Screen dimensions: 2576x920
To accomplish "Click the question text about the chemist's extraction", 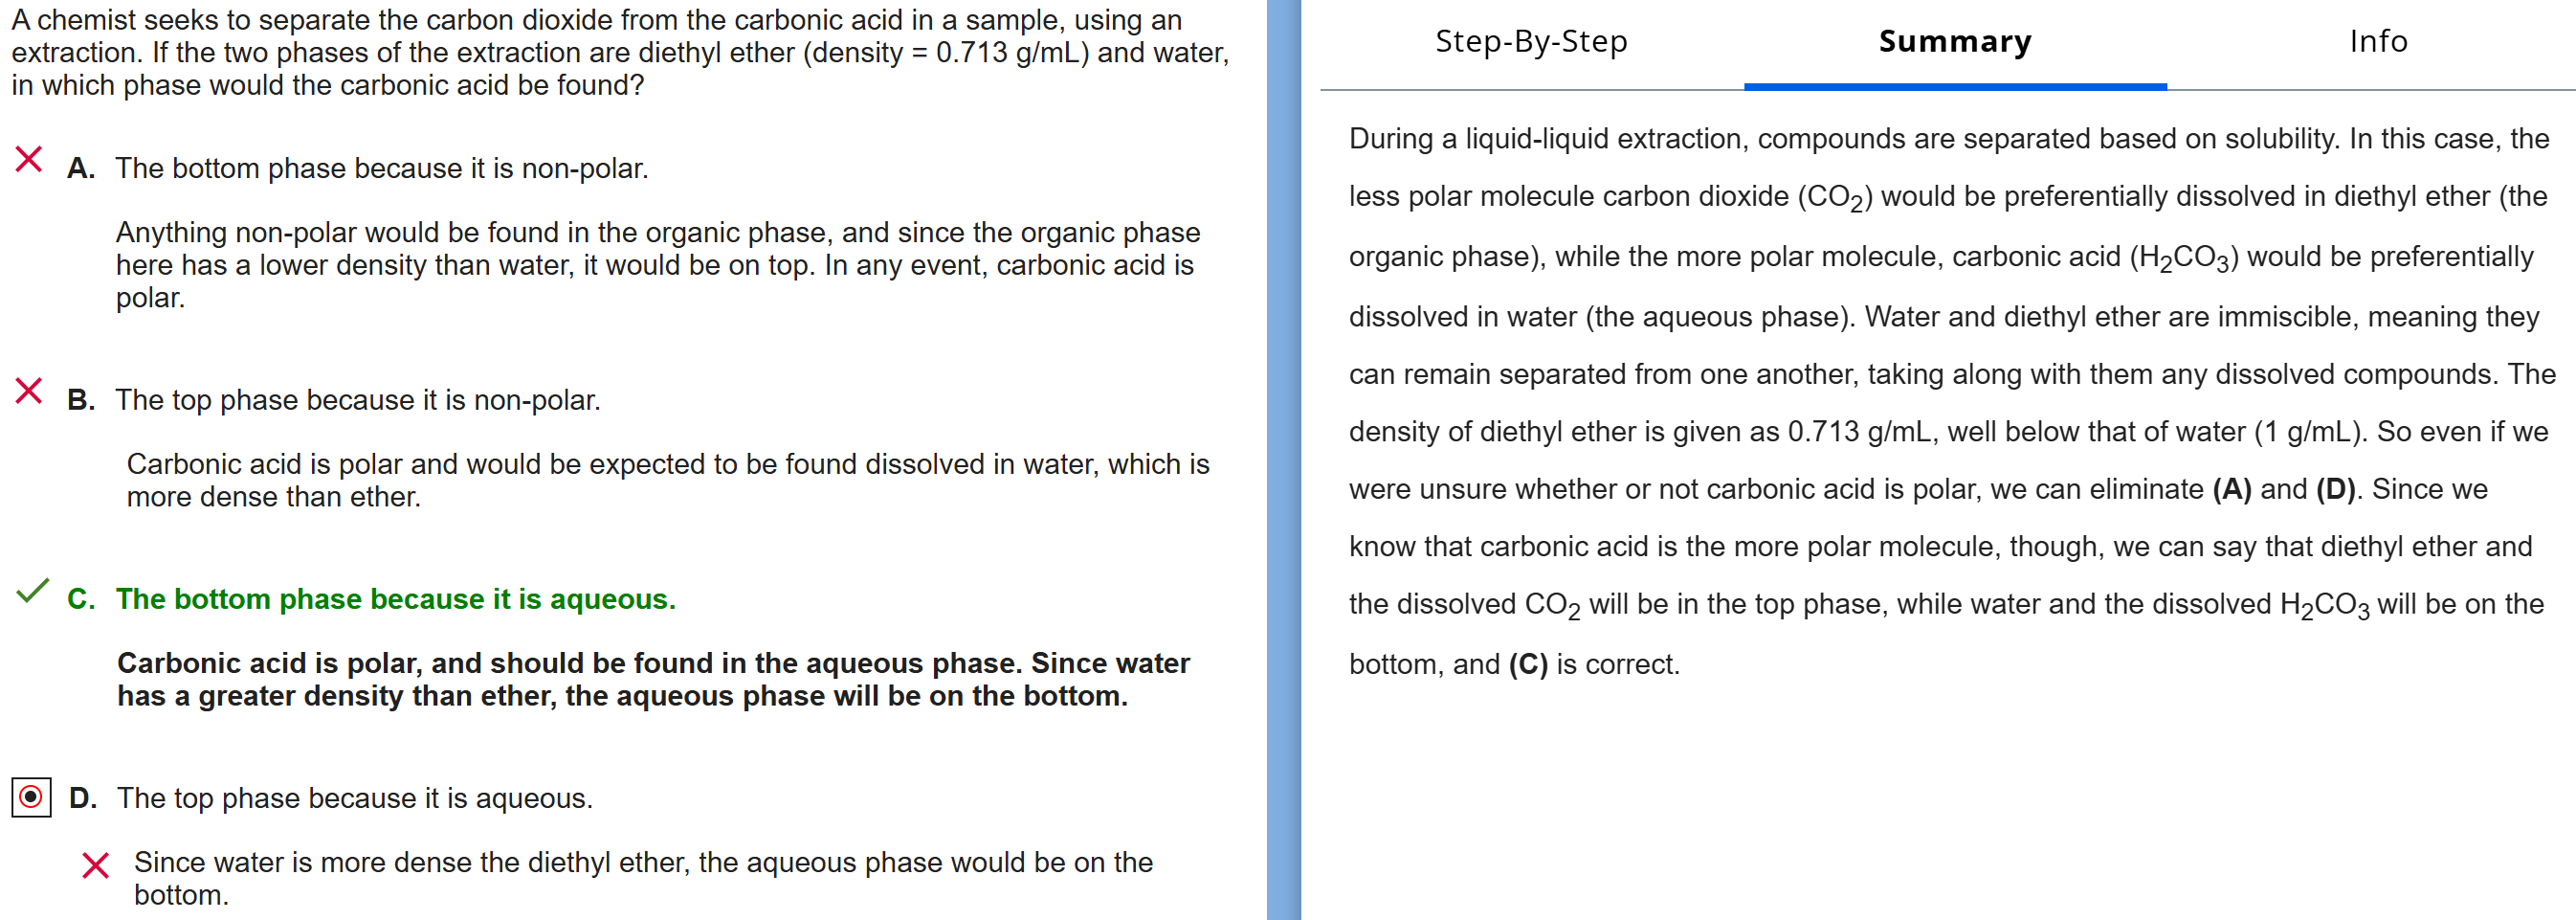I will click(x=619, y=52).
